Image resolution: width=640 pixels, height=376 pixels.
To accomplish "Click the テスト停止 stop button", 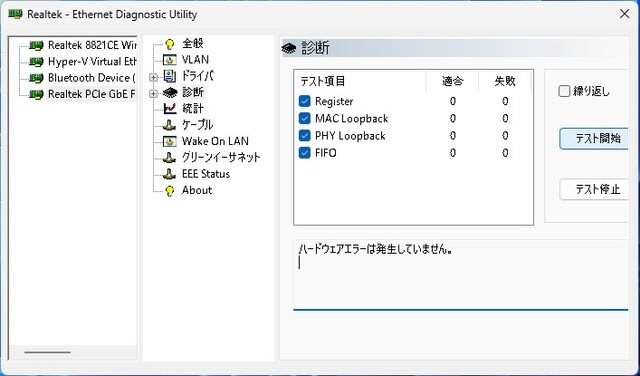I will pyautogui.click(x=594, y=189).
